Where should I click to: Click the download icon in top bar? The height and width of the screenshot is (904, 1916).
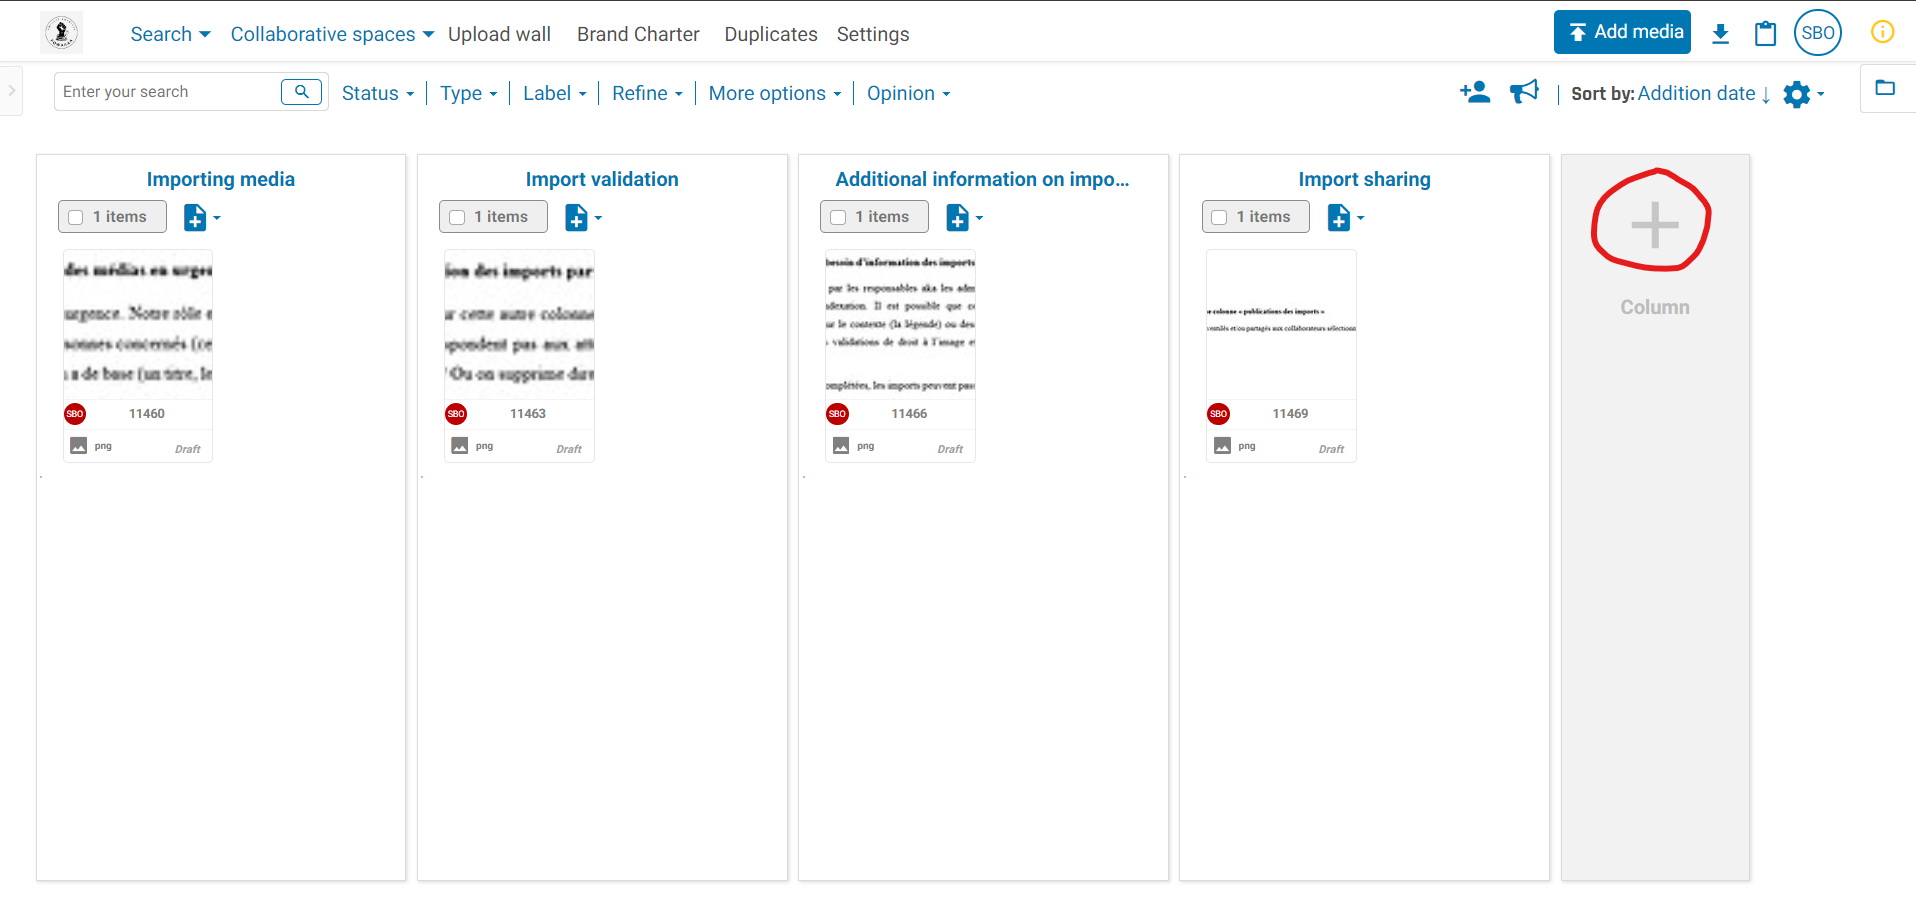pos(1720,34)
